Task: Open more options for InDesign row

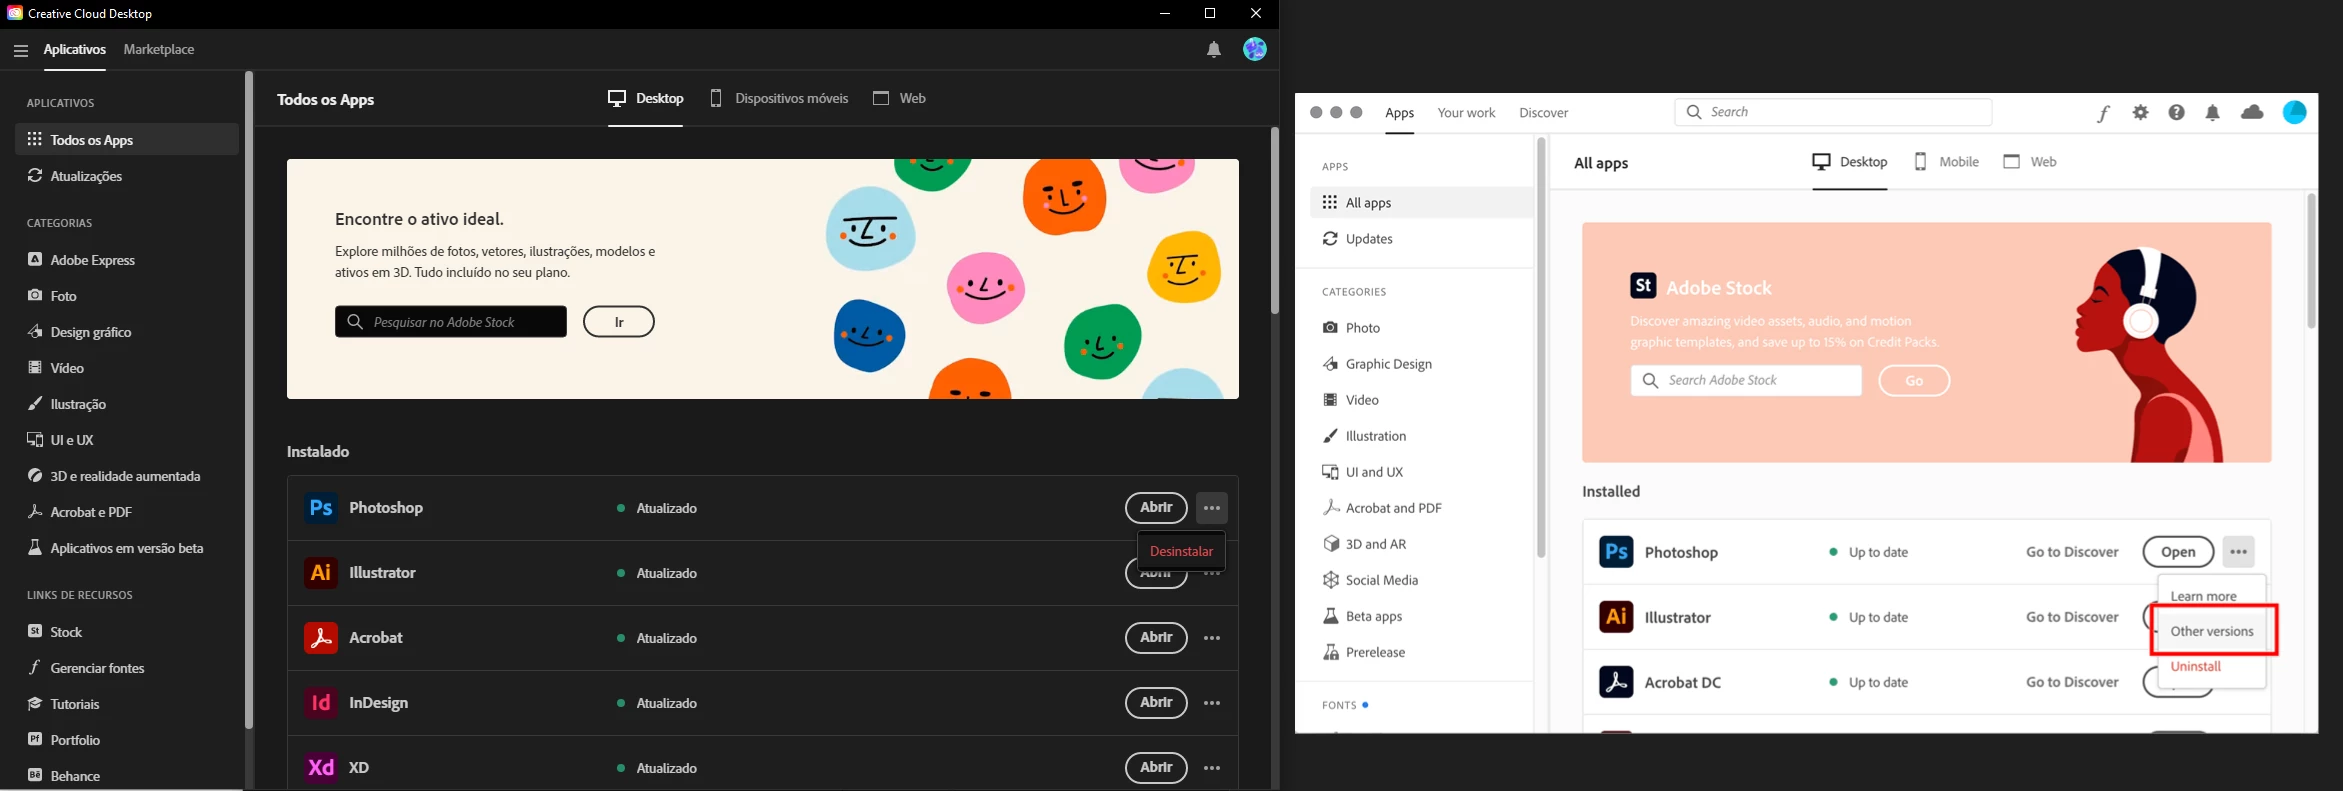Action: [1212, 703]
